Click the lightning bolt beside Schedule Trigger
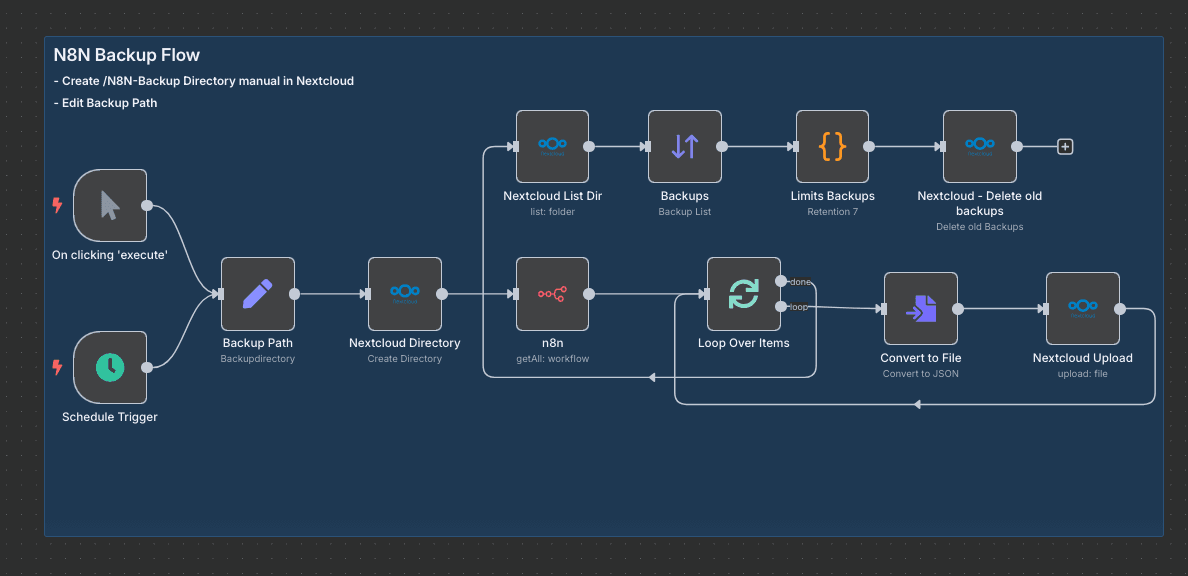 [x=57, y=368]
